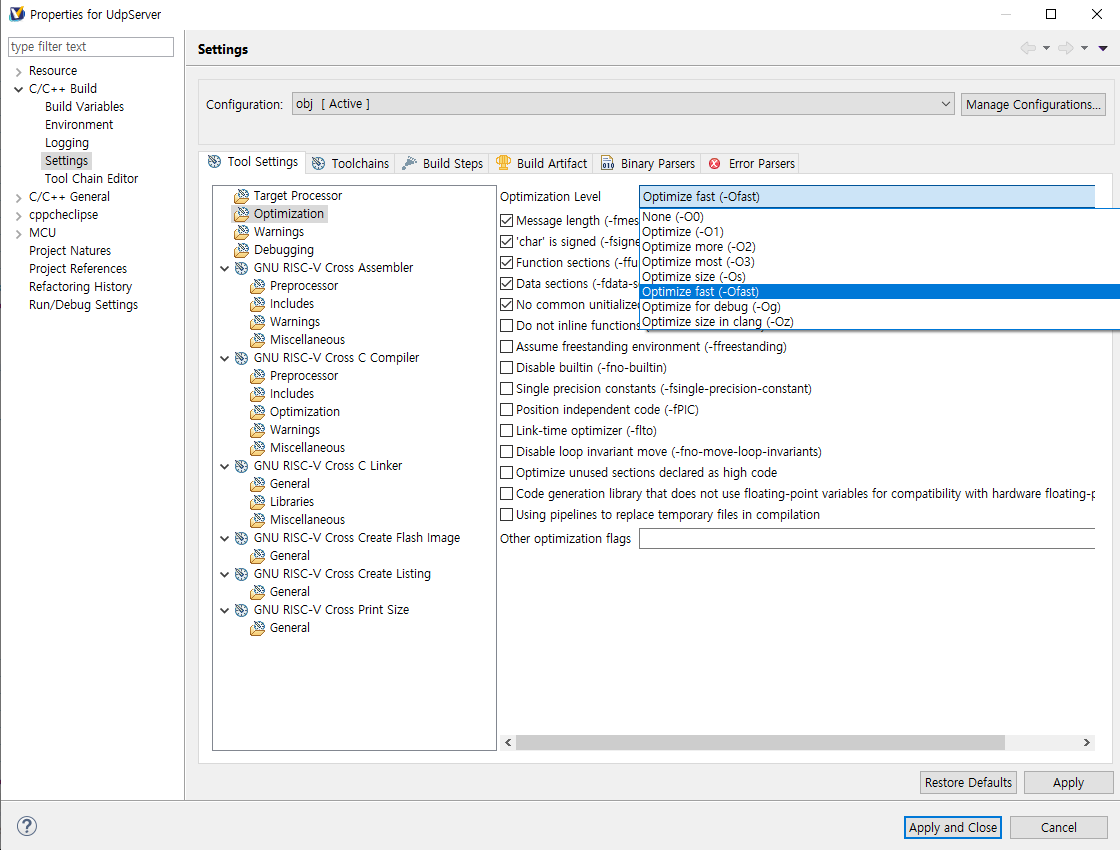Click the scroll right arrow
The image size is (1120, 850).
pyautogui.click(x=1086, y=743)
